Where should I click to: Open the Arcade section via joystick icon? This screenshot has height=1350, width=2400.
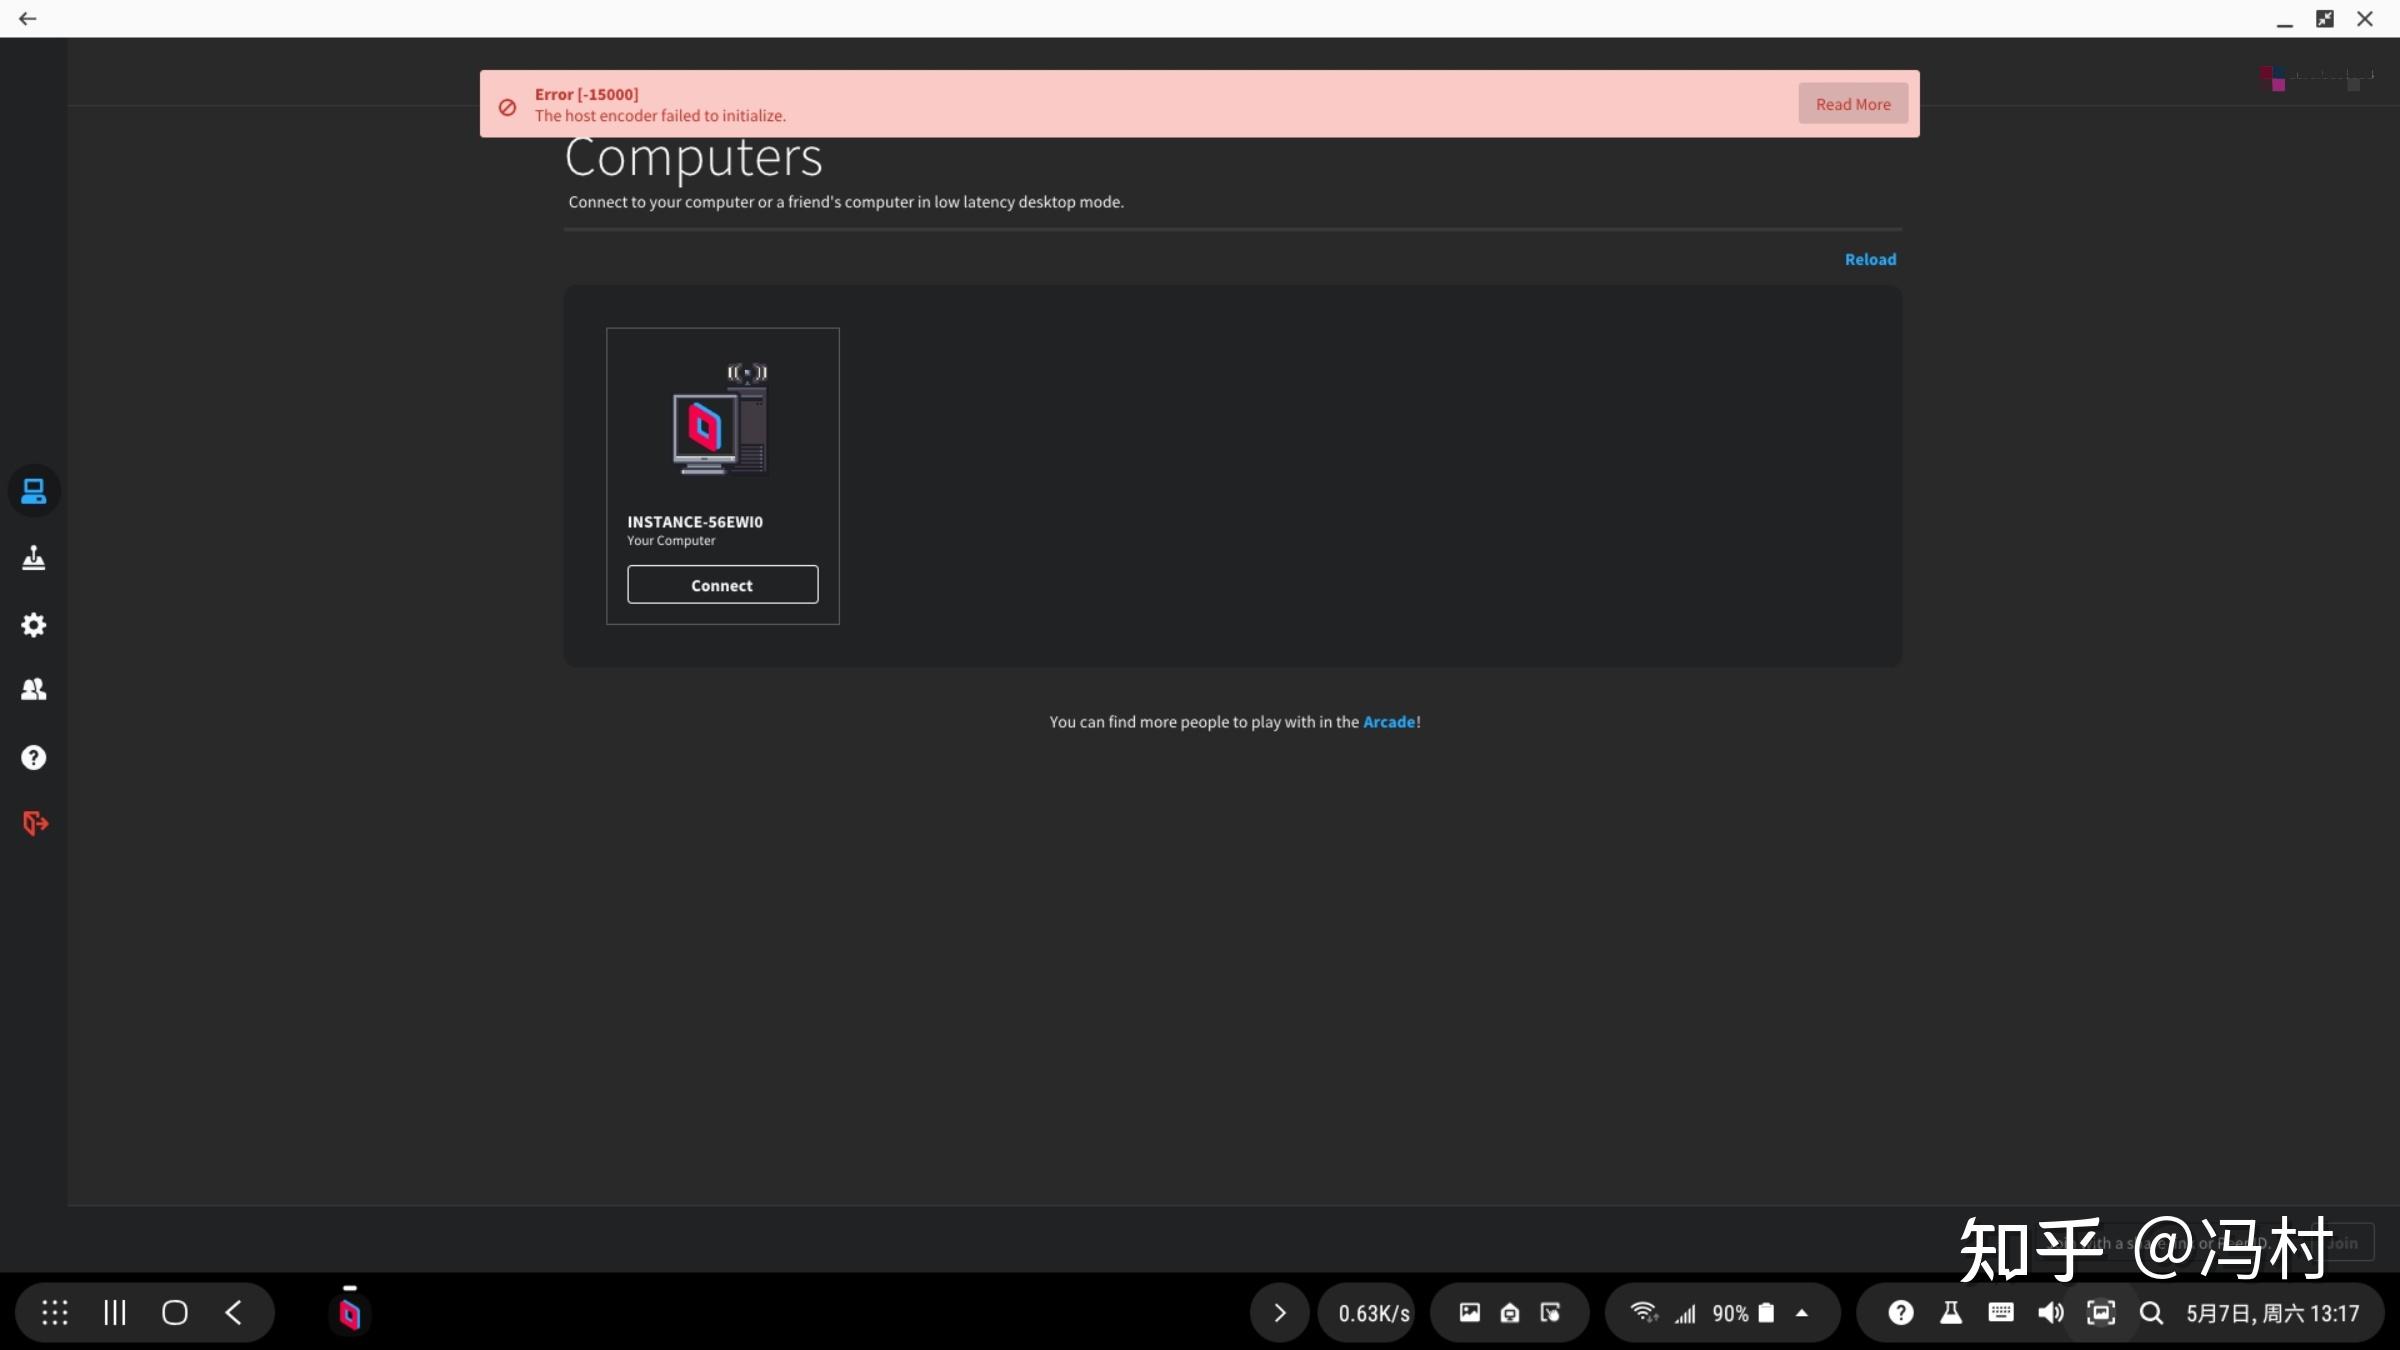click(x=34, y=557)
